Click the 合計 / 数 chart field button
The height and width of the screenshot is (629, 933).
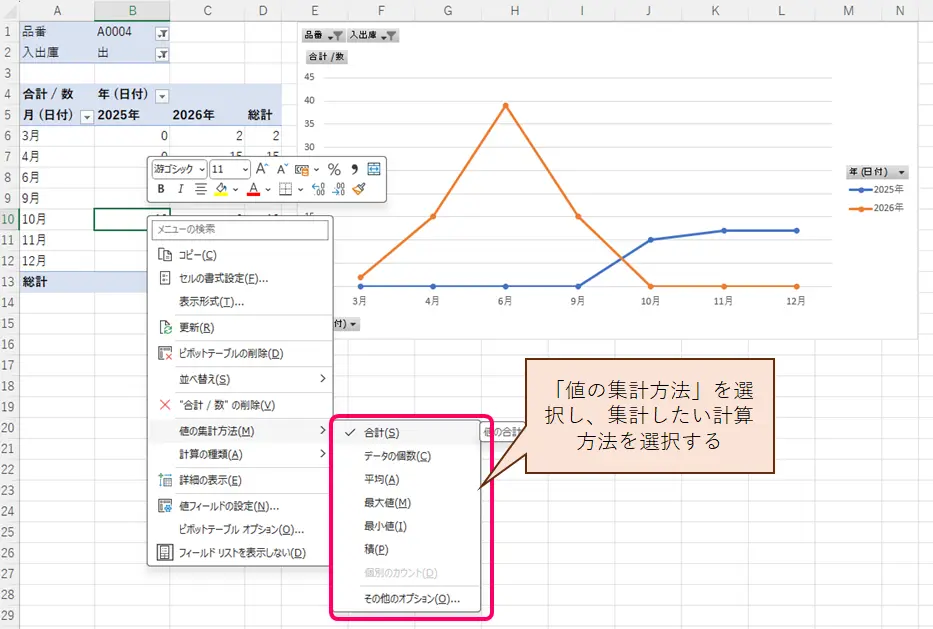[326, 57]
